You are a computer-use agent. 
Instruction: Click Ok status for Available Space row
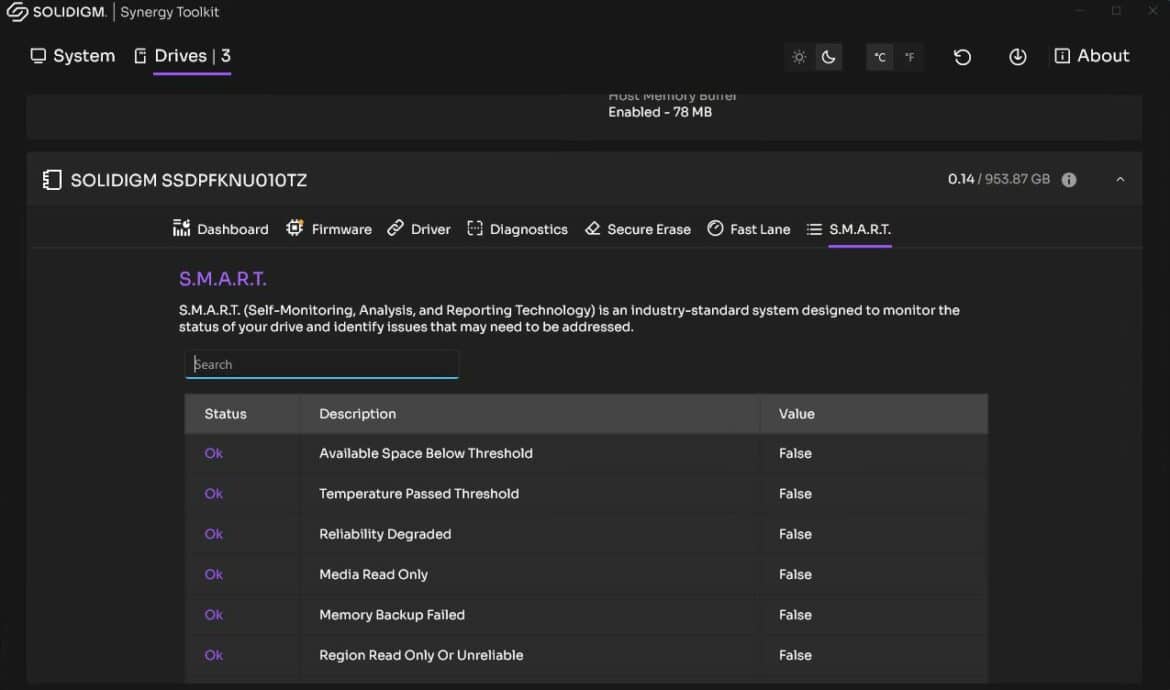(x=213, y=454)
